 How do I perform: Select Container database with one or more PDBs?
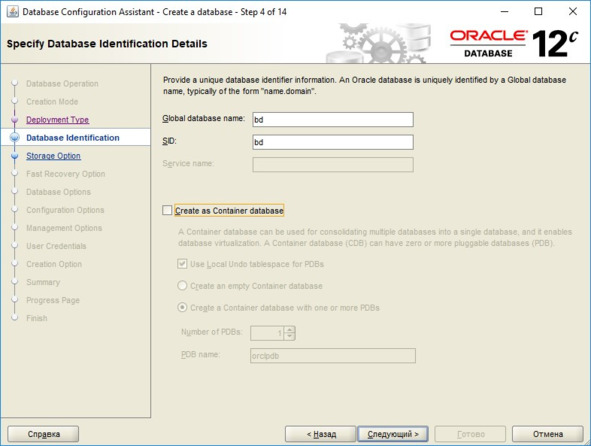pos(182,307)
